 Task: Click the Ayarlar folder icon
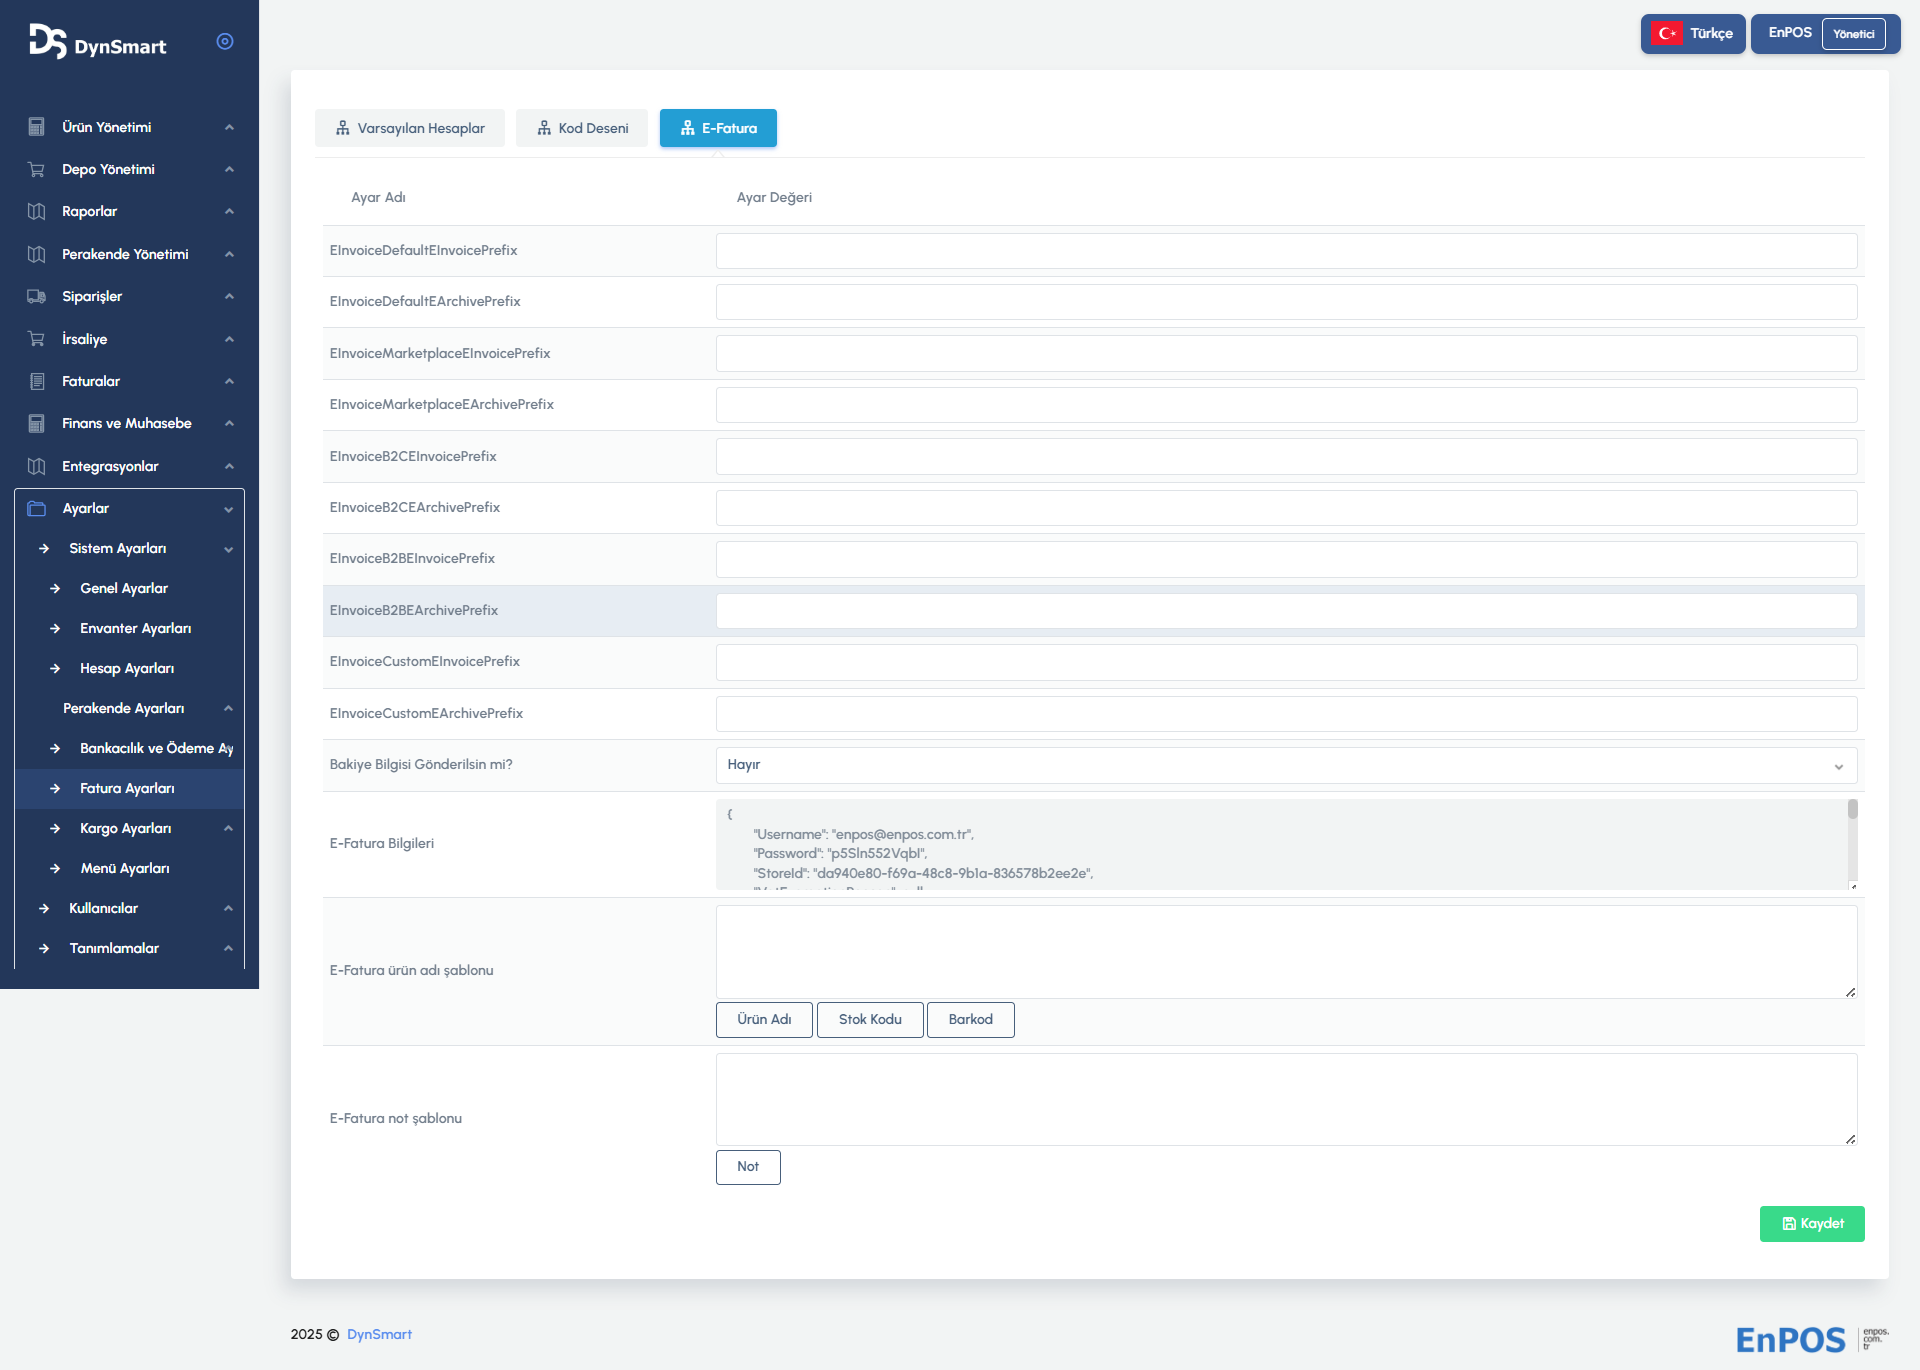(x=37, y=508)
